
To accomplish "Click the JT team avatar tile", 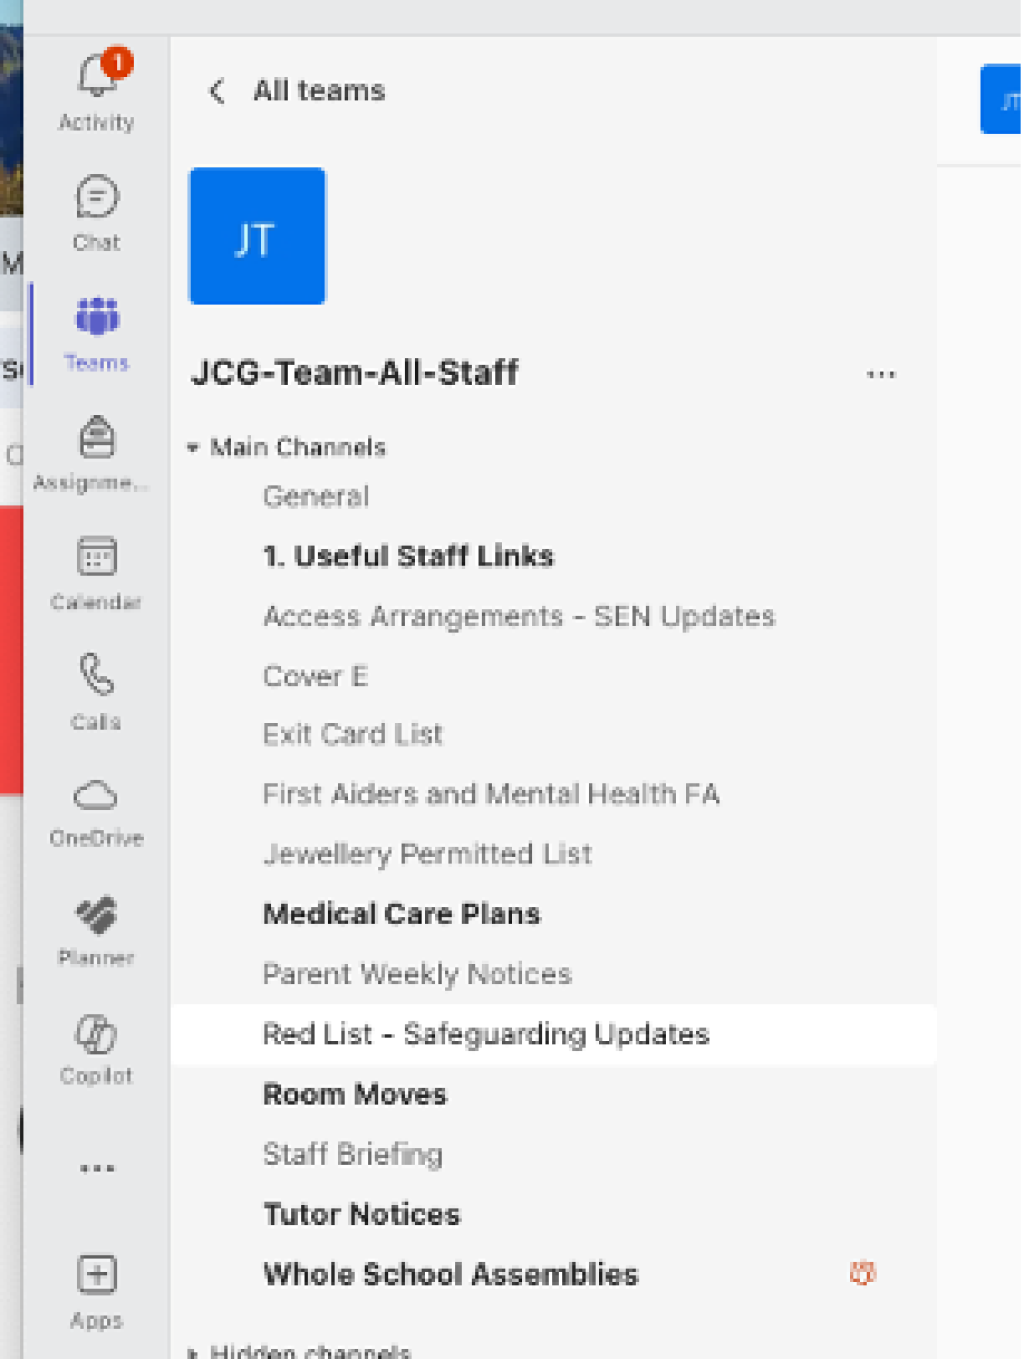I will click(x=257, y=236).
